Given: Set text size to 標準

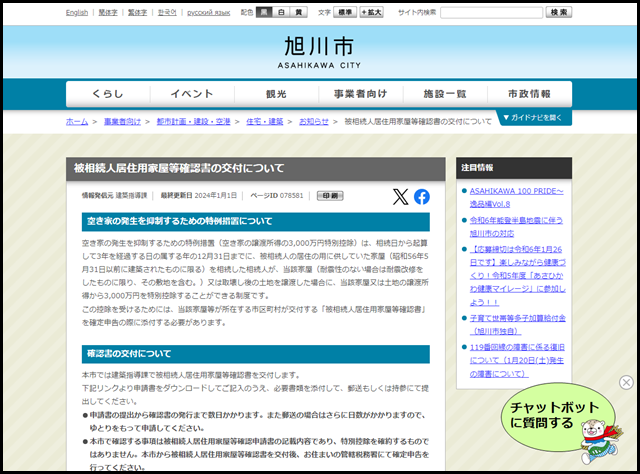Looking at the screenshot, I should click(344, 12).
